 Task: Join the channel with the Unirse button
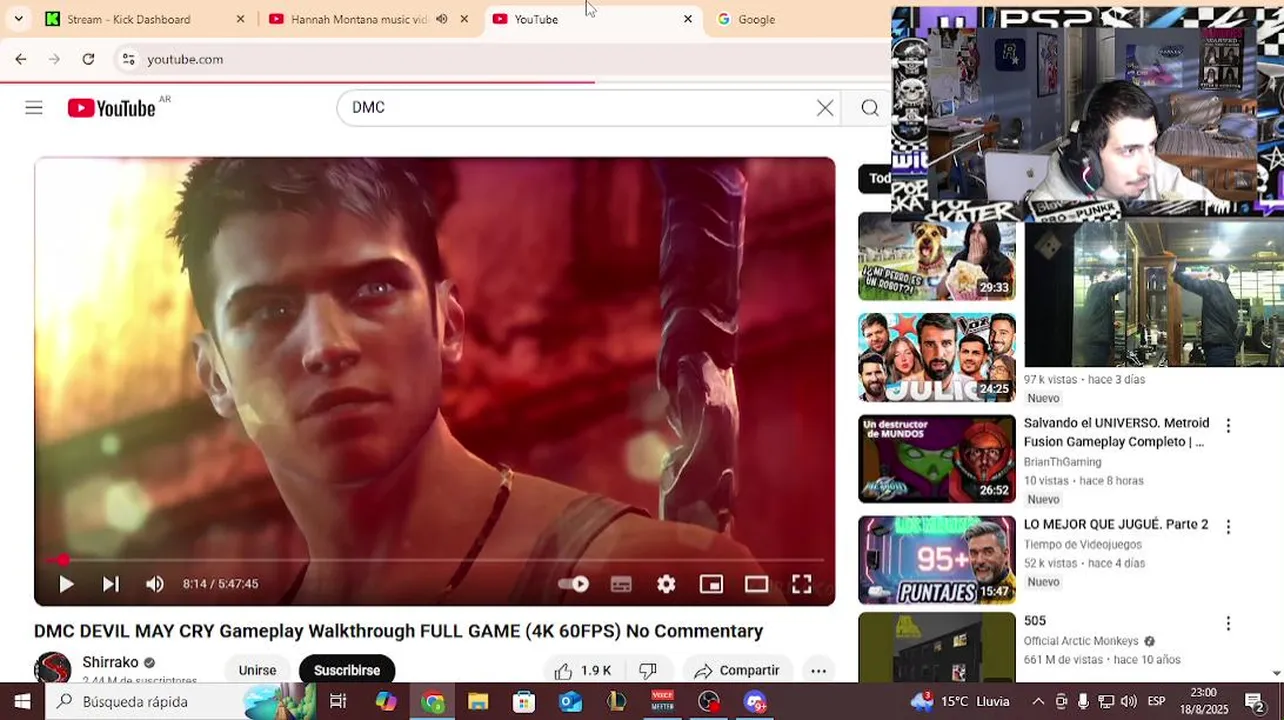pos(257,670)
